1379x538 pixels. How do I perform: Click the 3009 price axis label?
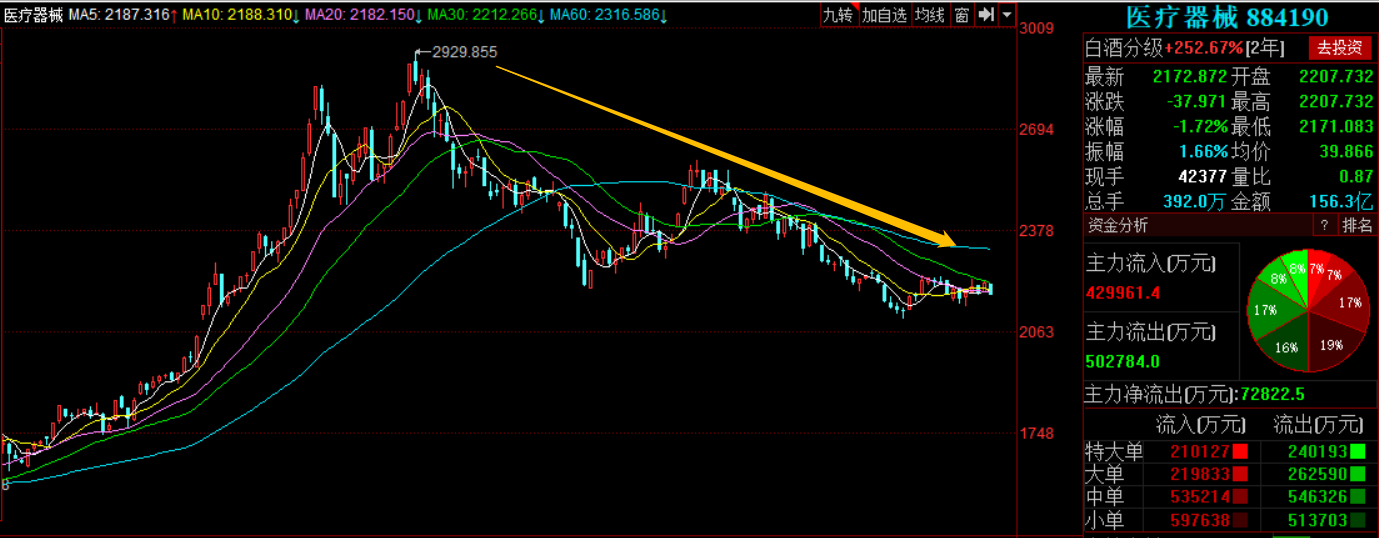tap(1036, 28)
